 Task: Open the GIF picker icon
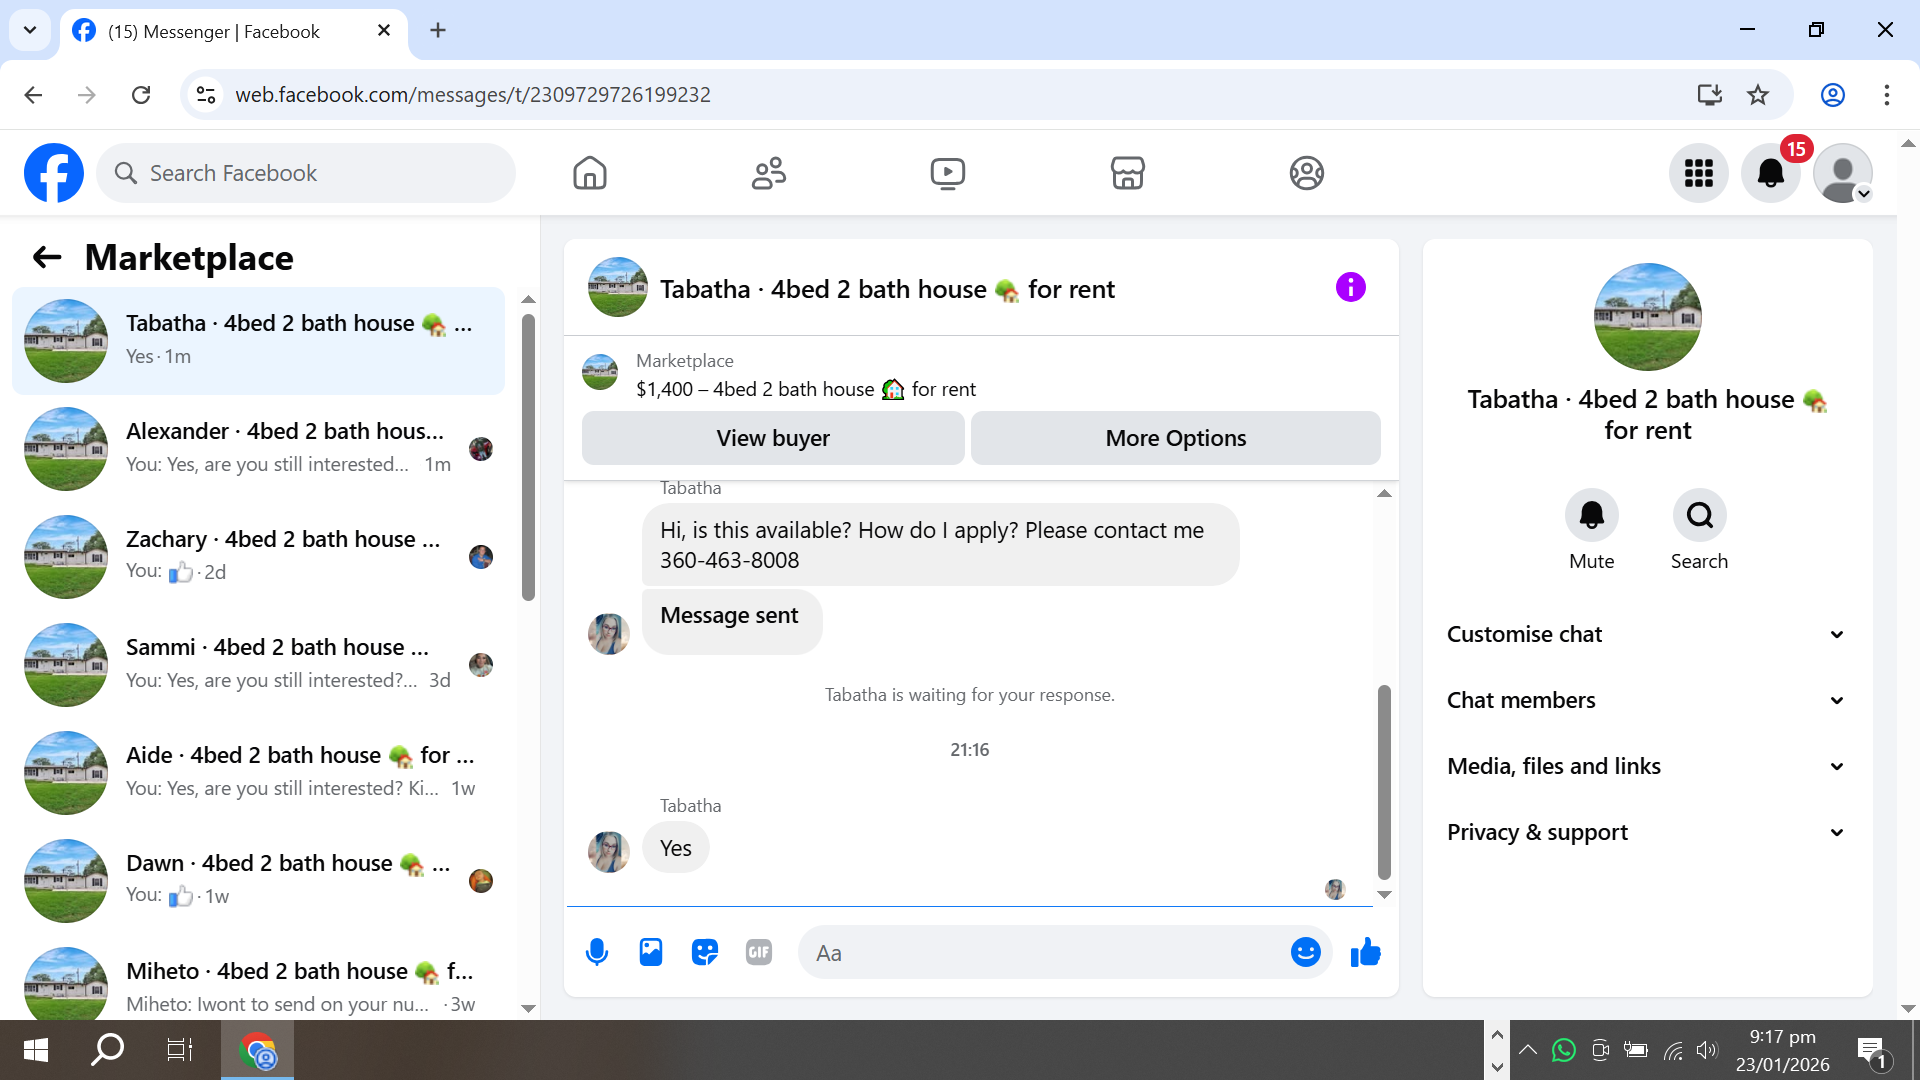pyautogui.click(x=759, y=952)
